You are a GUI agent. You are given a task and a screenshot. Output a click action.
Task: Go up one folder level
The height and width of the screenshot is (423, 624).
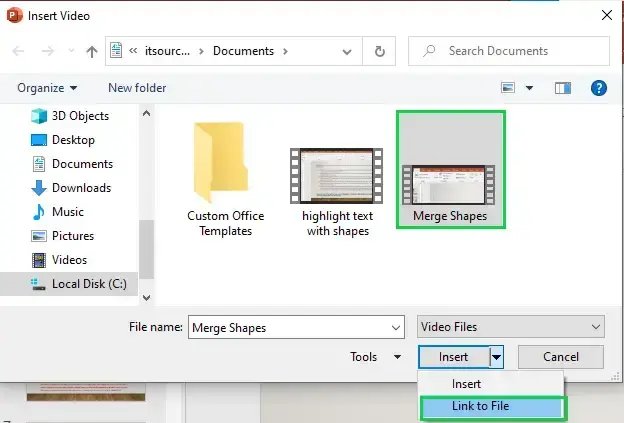(x=92, y=51)
